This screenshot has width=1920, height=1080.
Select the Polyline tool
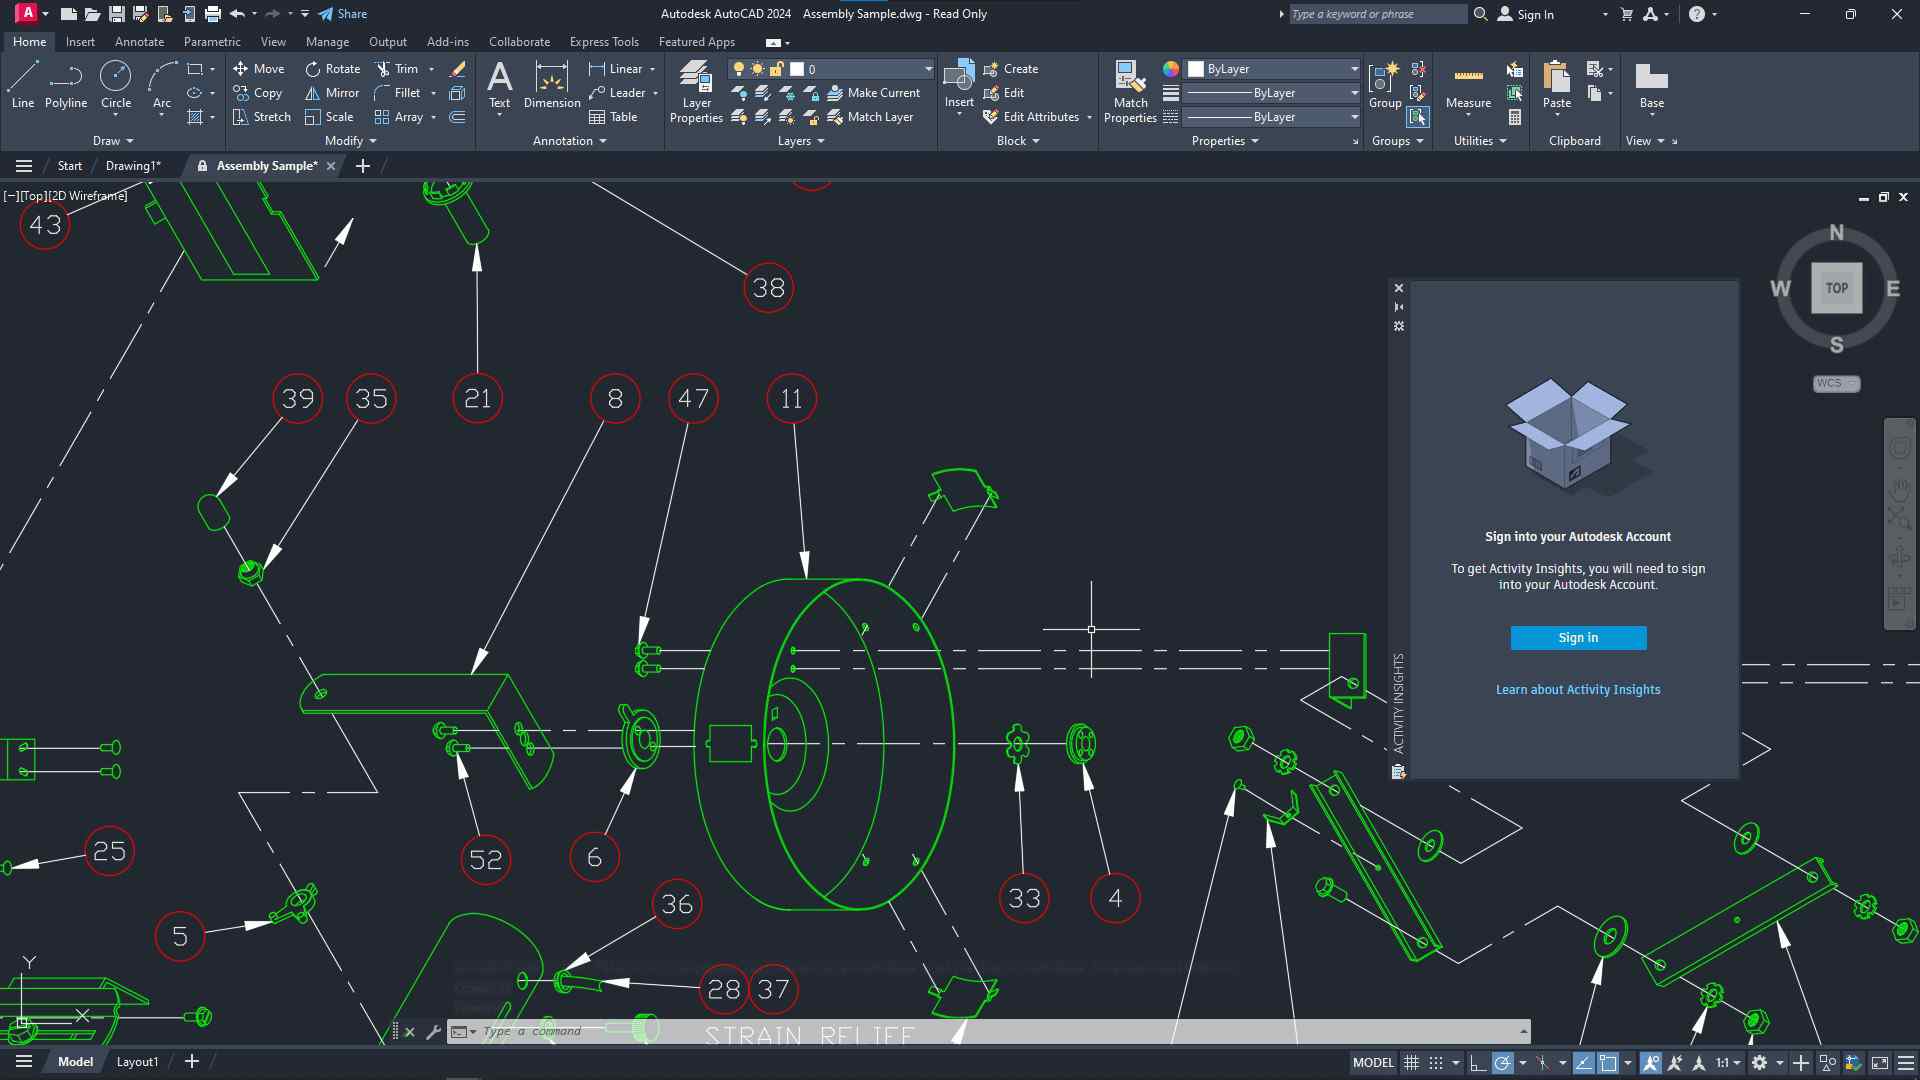point(66,84)
